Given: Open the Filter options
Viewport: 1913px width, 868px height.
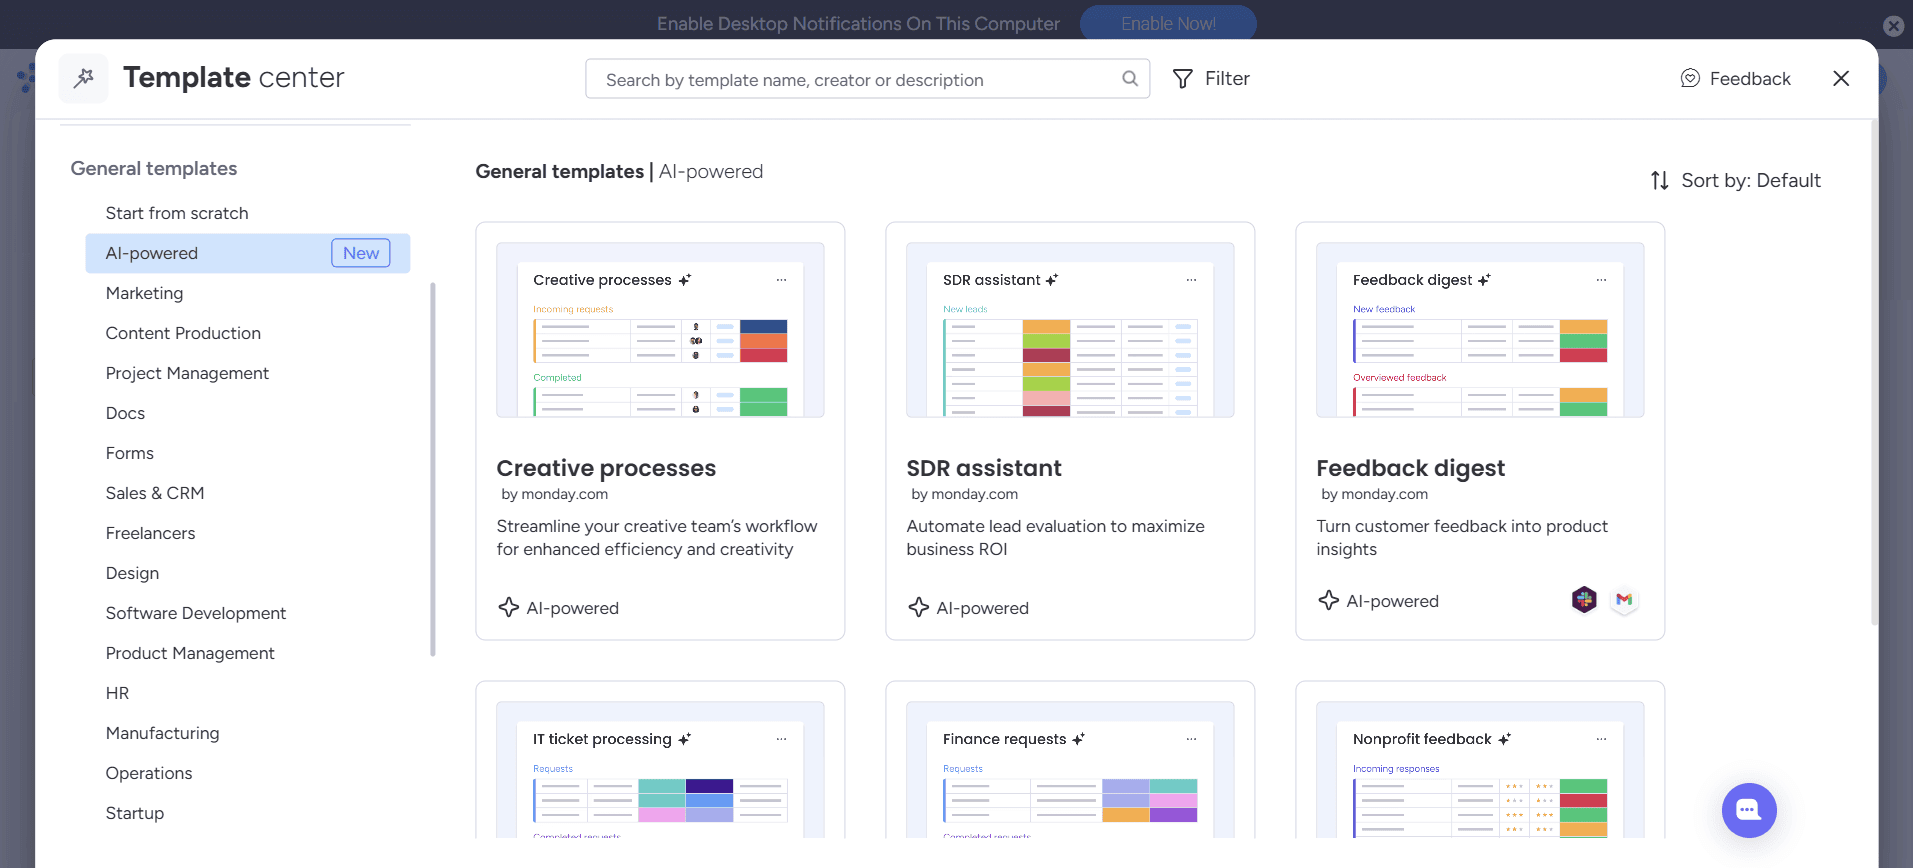Looking at the screenshot, I should (x=1211, y=78).
